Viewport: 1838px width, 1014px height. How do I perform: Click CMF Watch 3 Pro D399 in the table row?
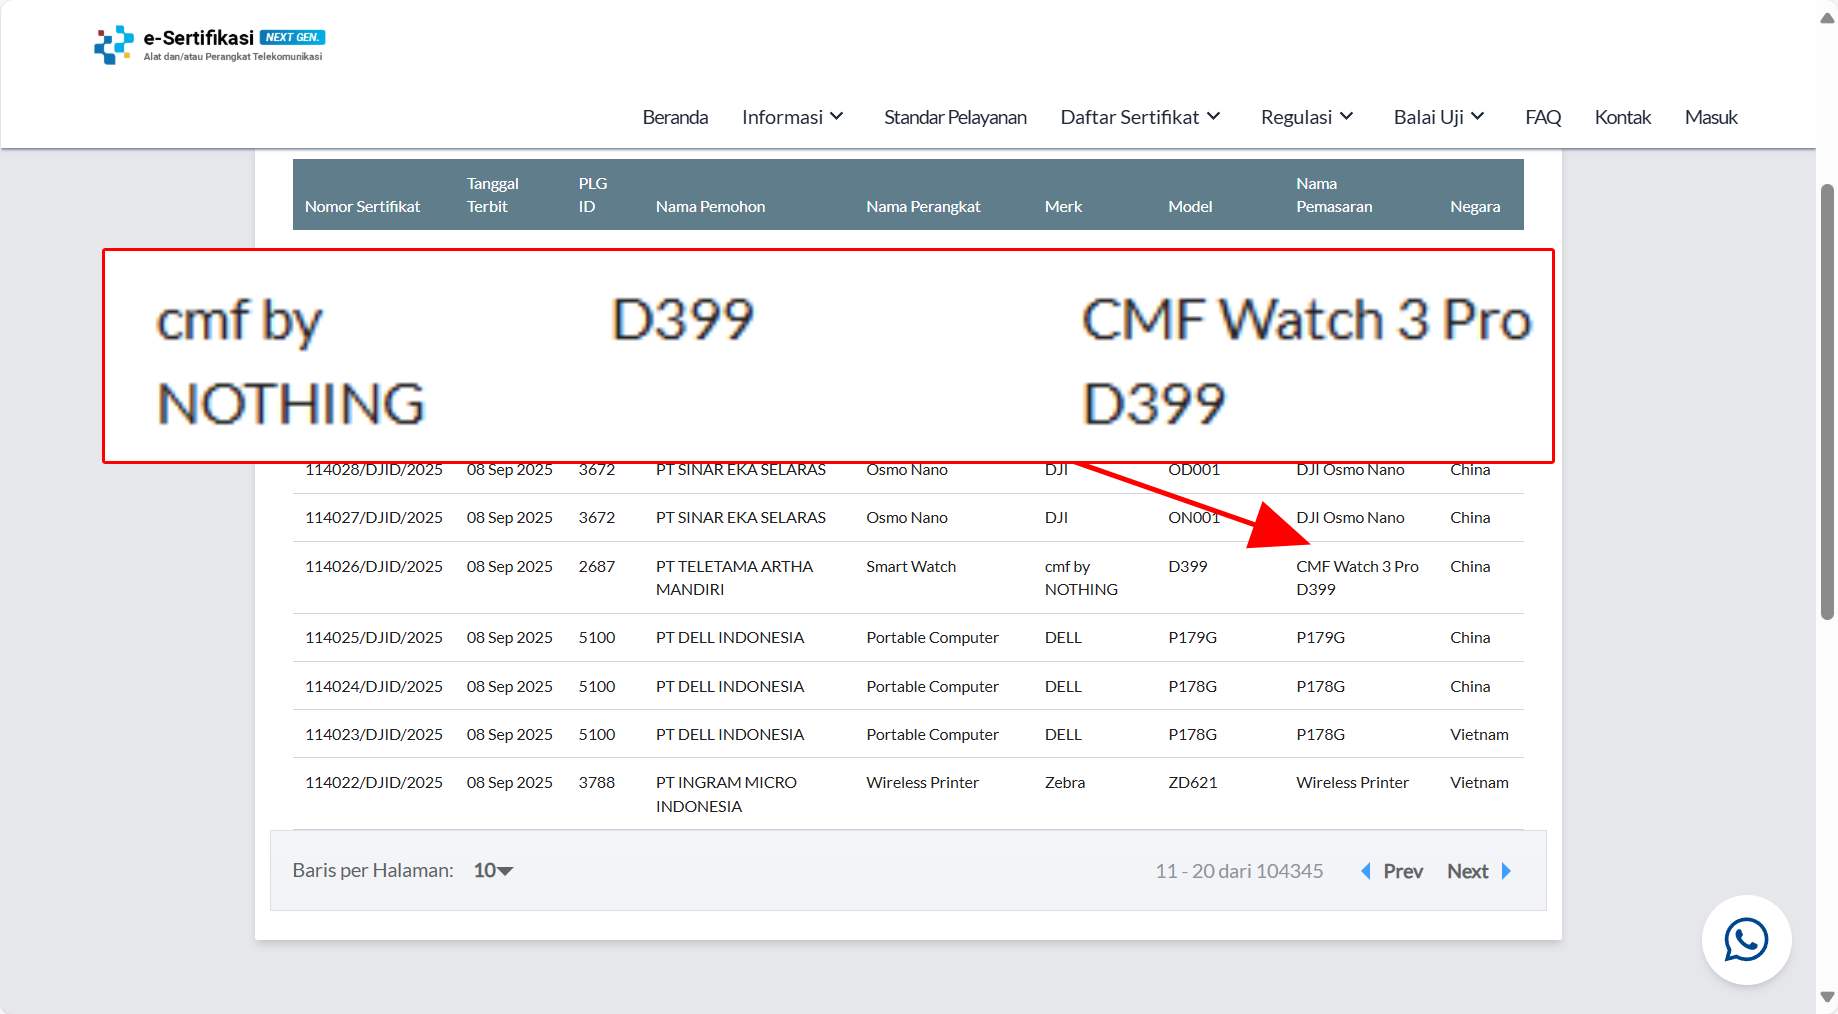(x=1357, y=578)
